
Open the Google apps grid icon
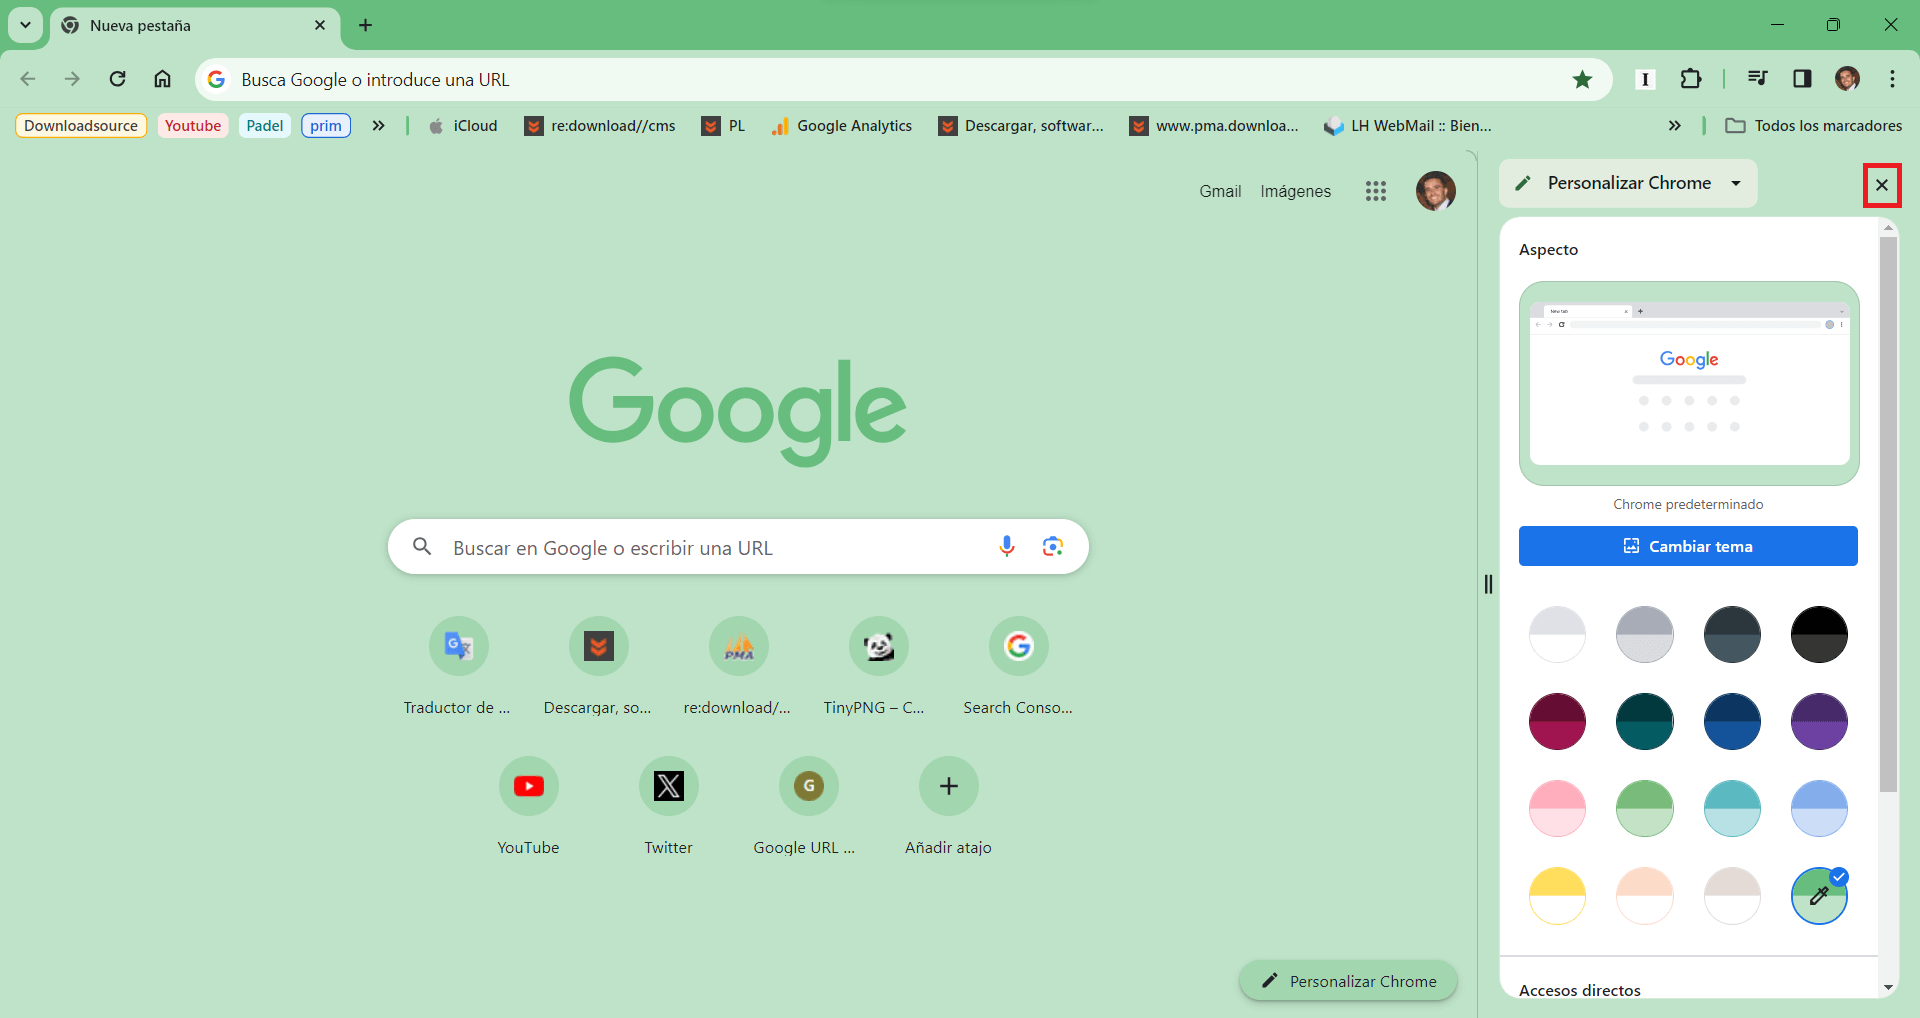pyautogui.click(x=1376, y=191)
